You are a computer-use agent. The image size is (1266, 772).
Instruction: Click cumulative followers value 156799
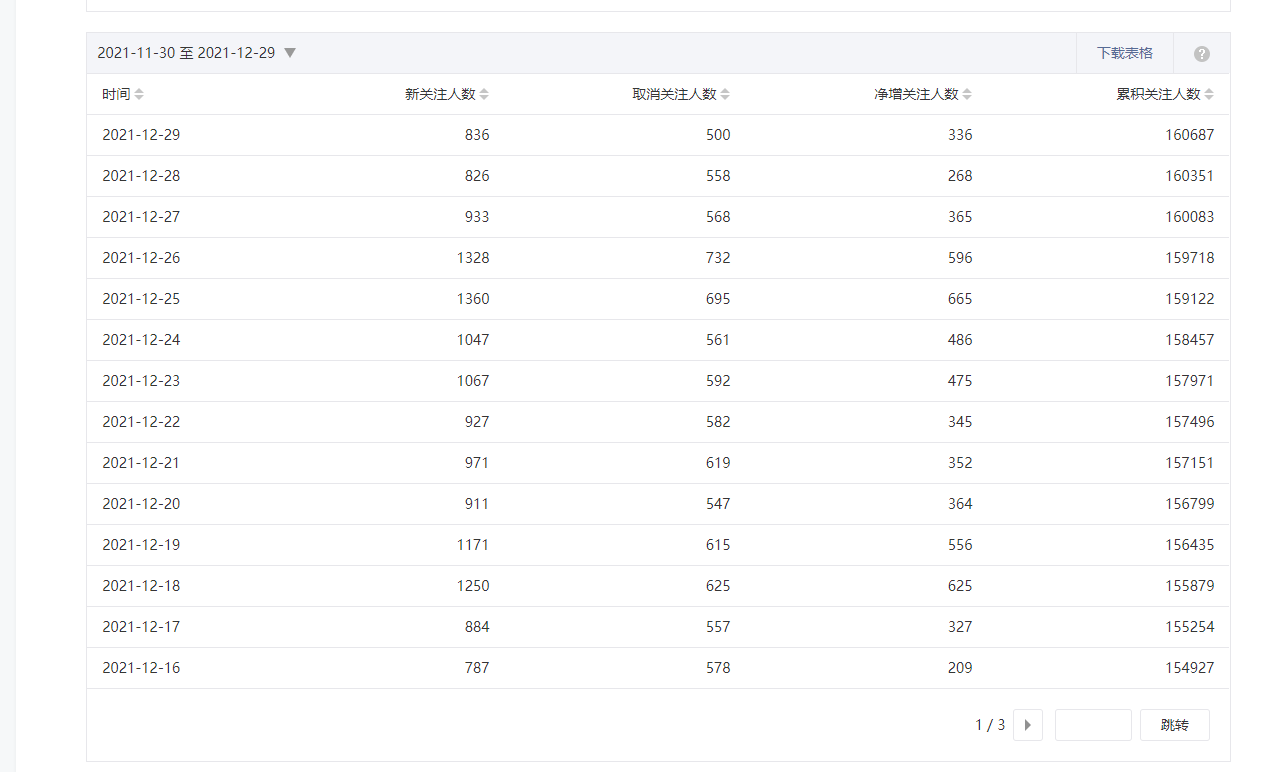click(x=1190, y=504)
